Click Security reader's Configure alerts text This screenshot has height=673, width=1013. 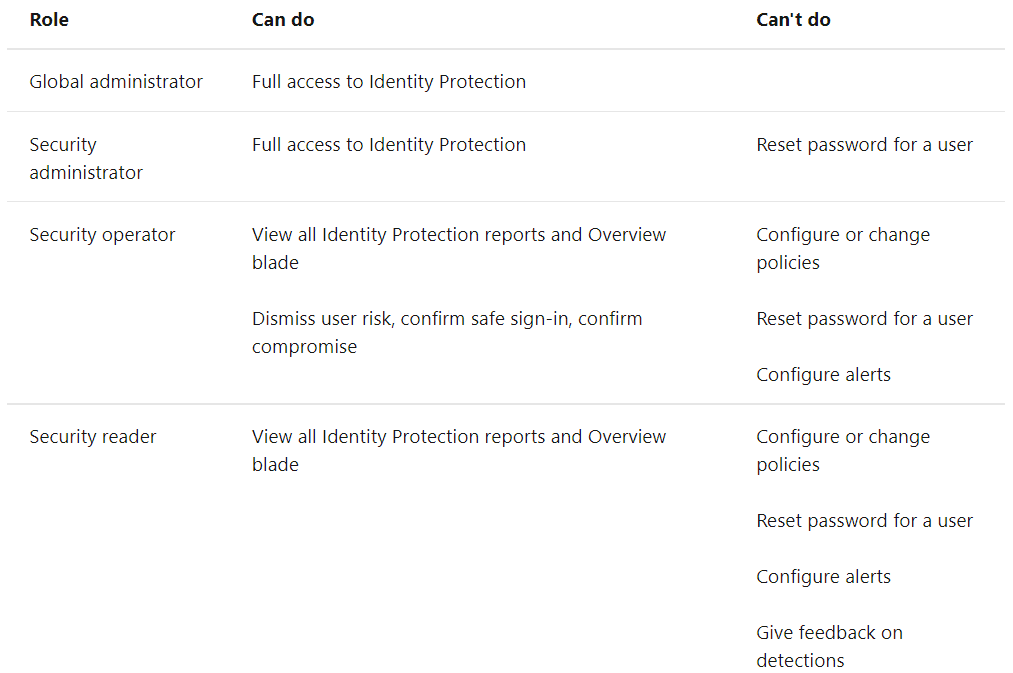tap(823, 577)
